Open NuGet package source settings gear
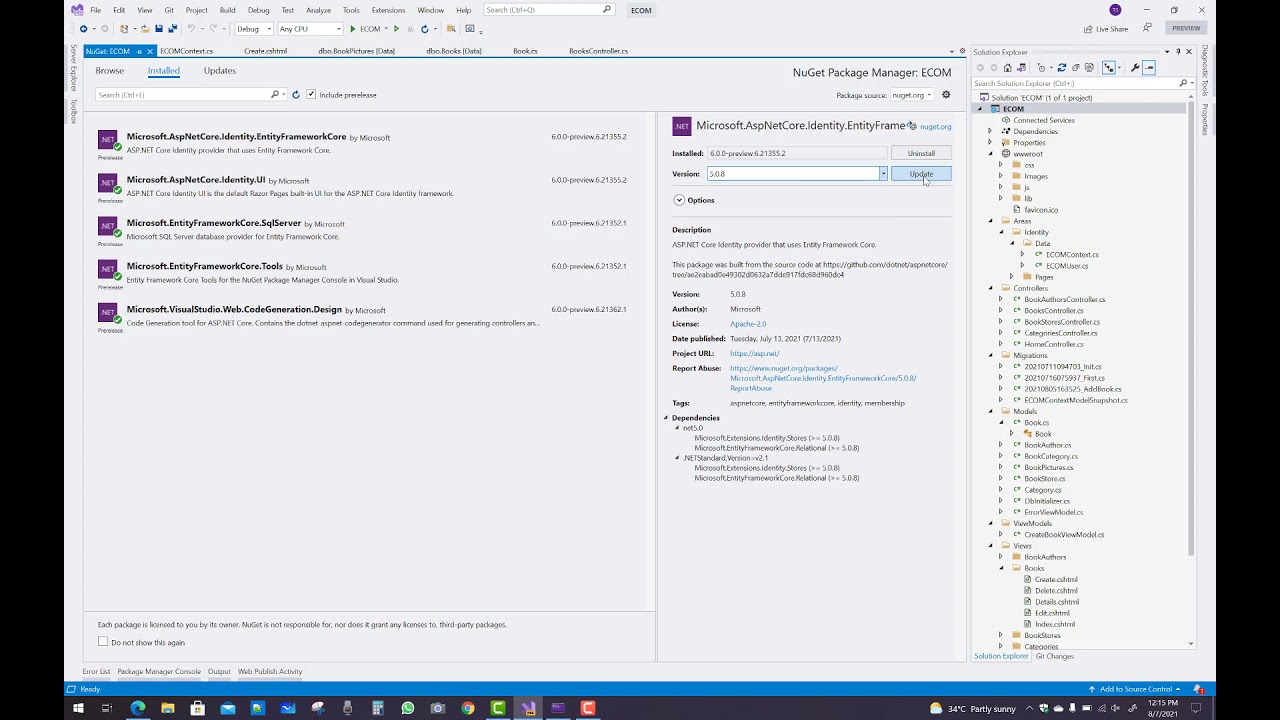Screen dimensions: 1280x720 click(x=946, y=95)
